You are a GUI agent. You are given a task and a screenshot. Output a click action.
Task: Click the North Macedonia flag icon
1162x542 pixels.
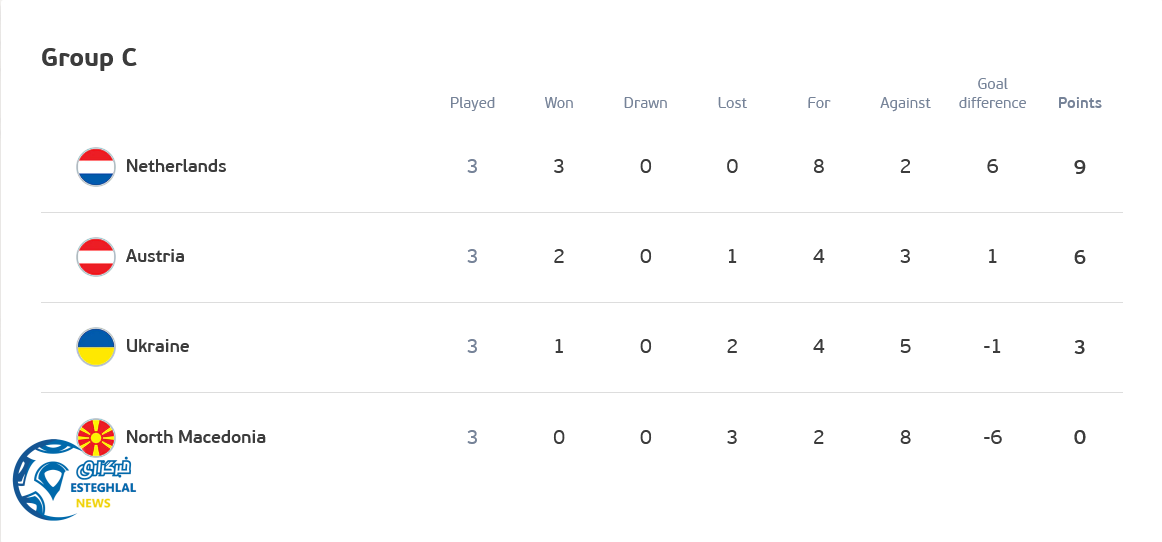pyautogui.click(x=97, y=434)
